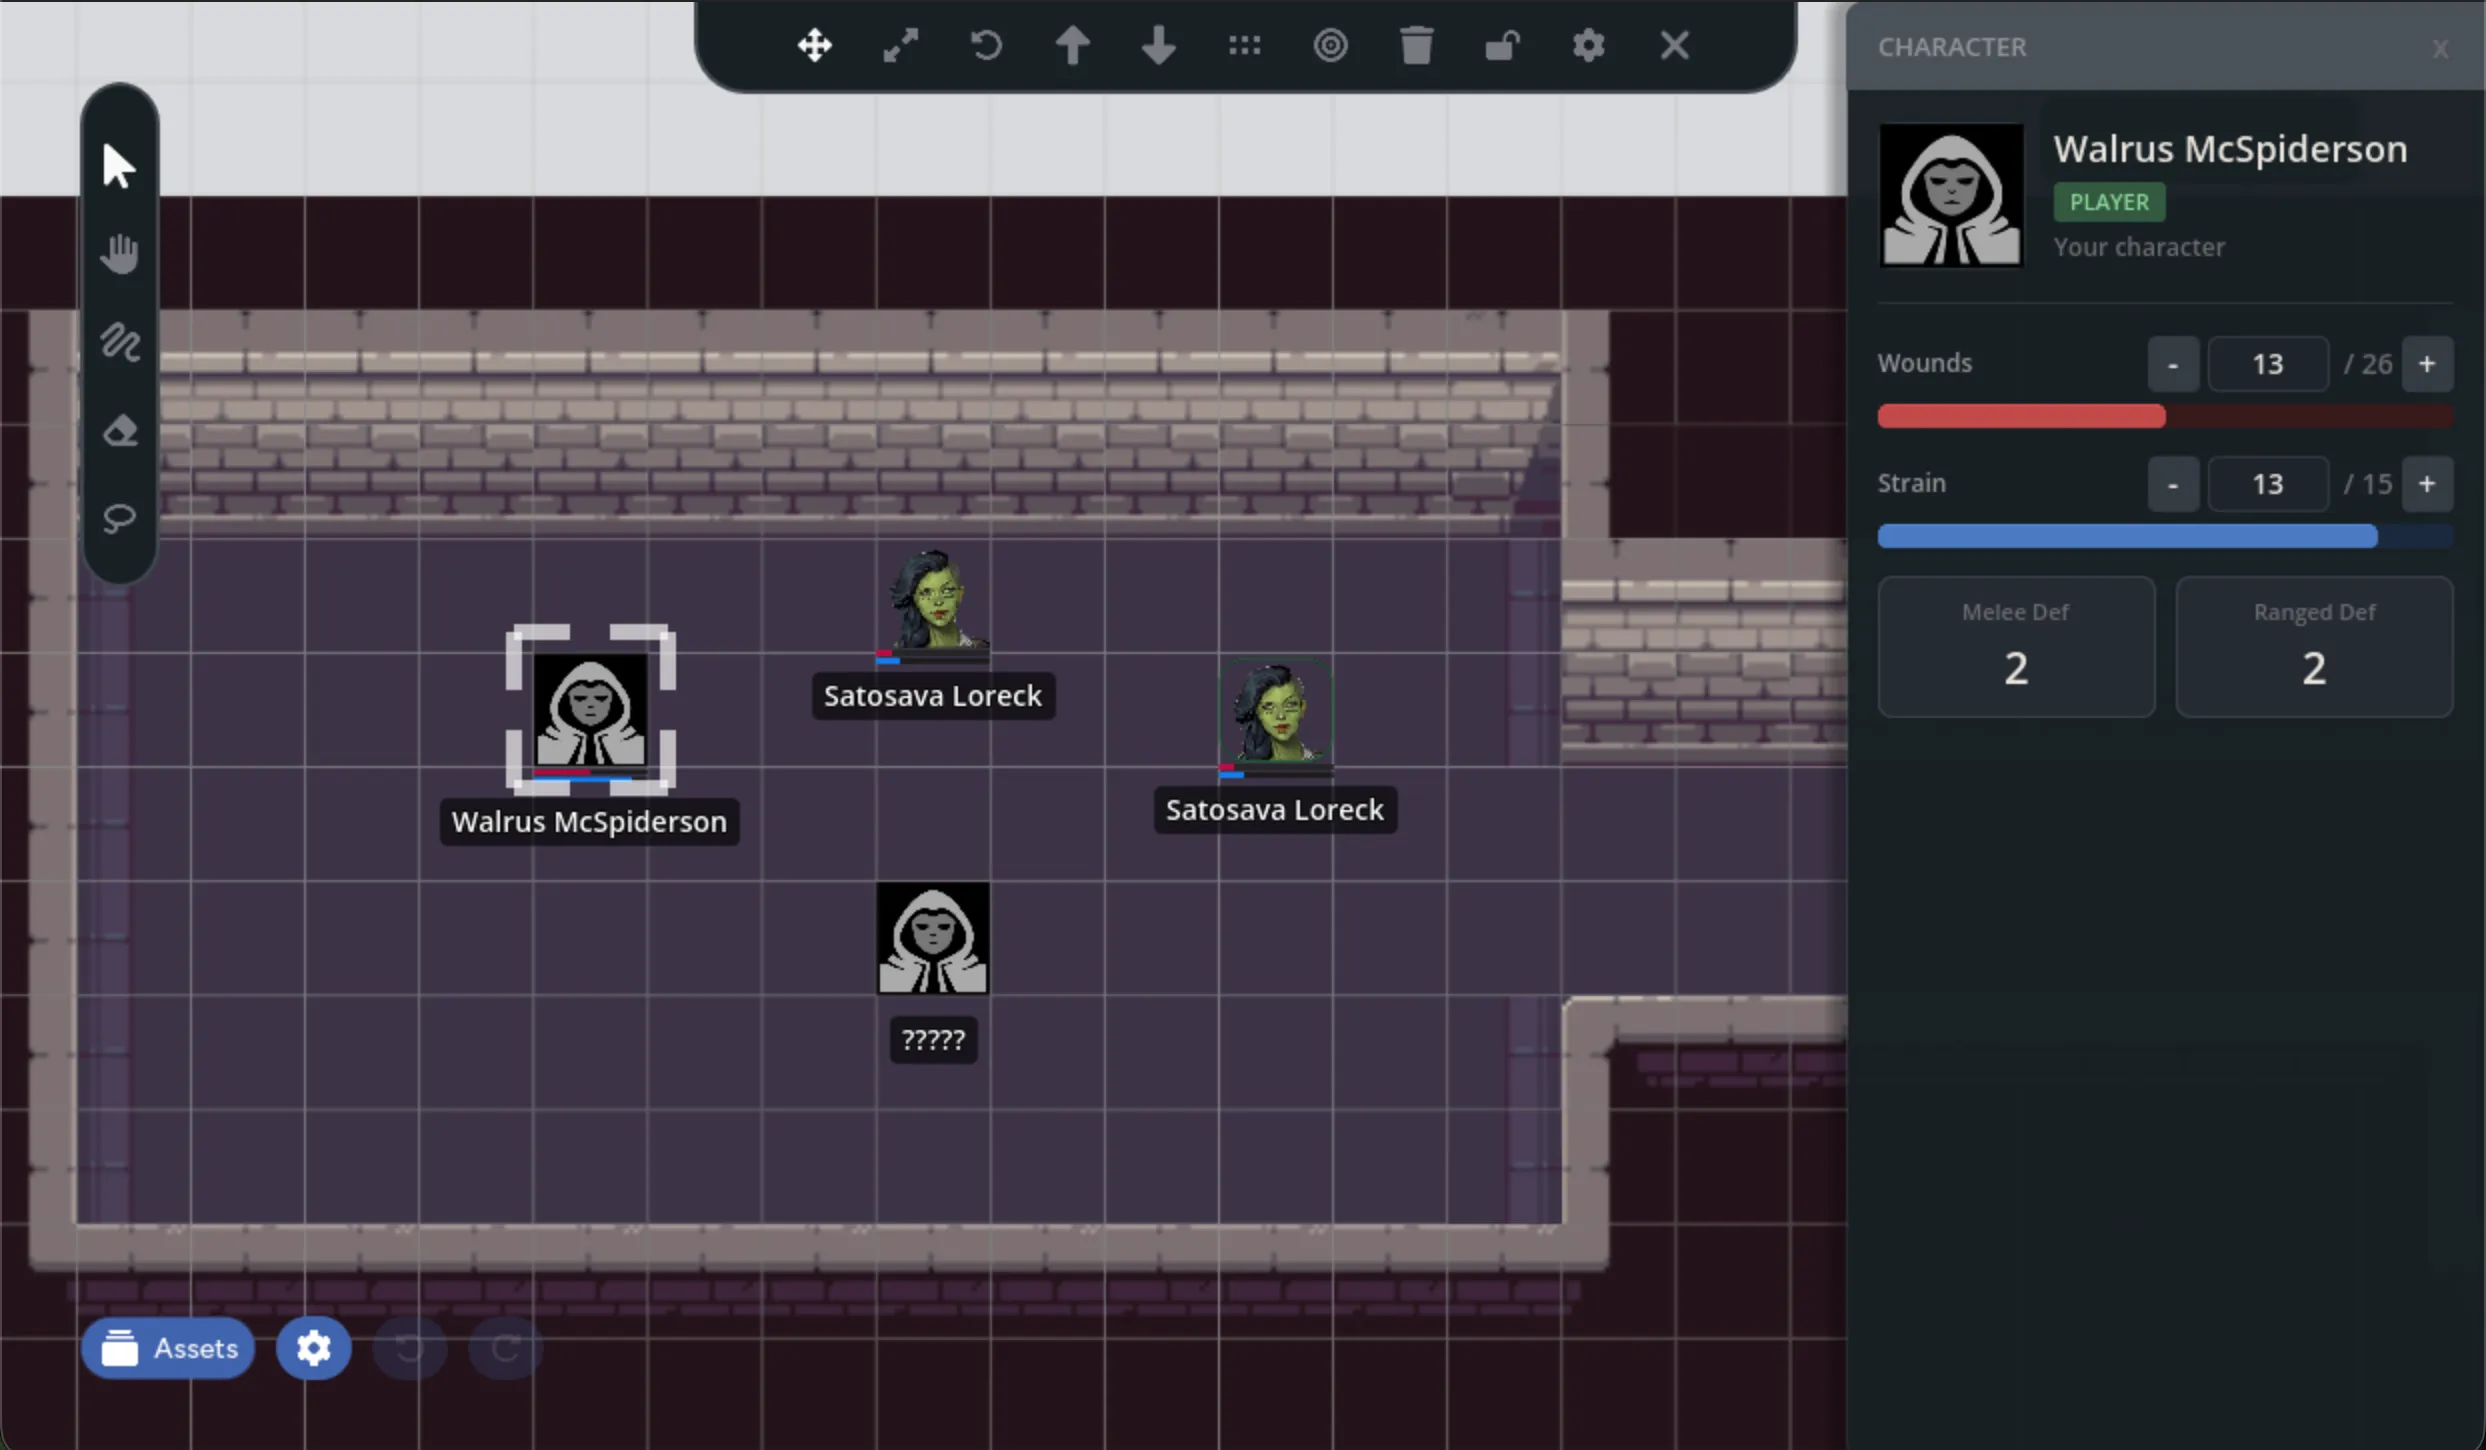Select the pointer tool in the left toolbar

tap(119, 166)
